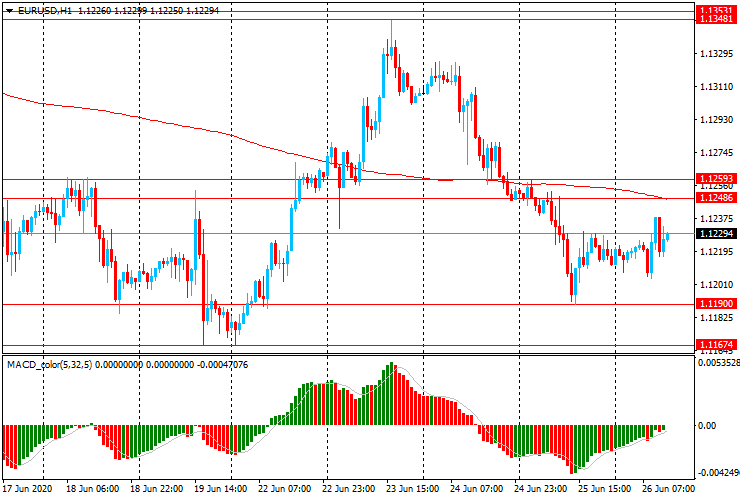Click the 1.13110 price scale value
The image size is (740, 500).
(x=716, y=87)
